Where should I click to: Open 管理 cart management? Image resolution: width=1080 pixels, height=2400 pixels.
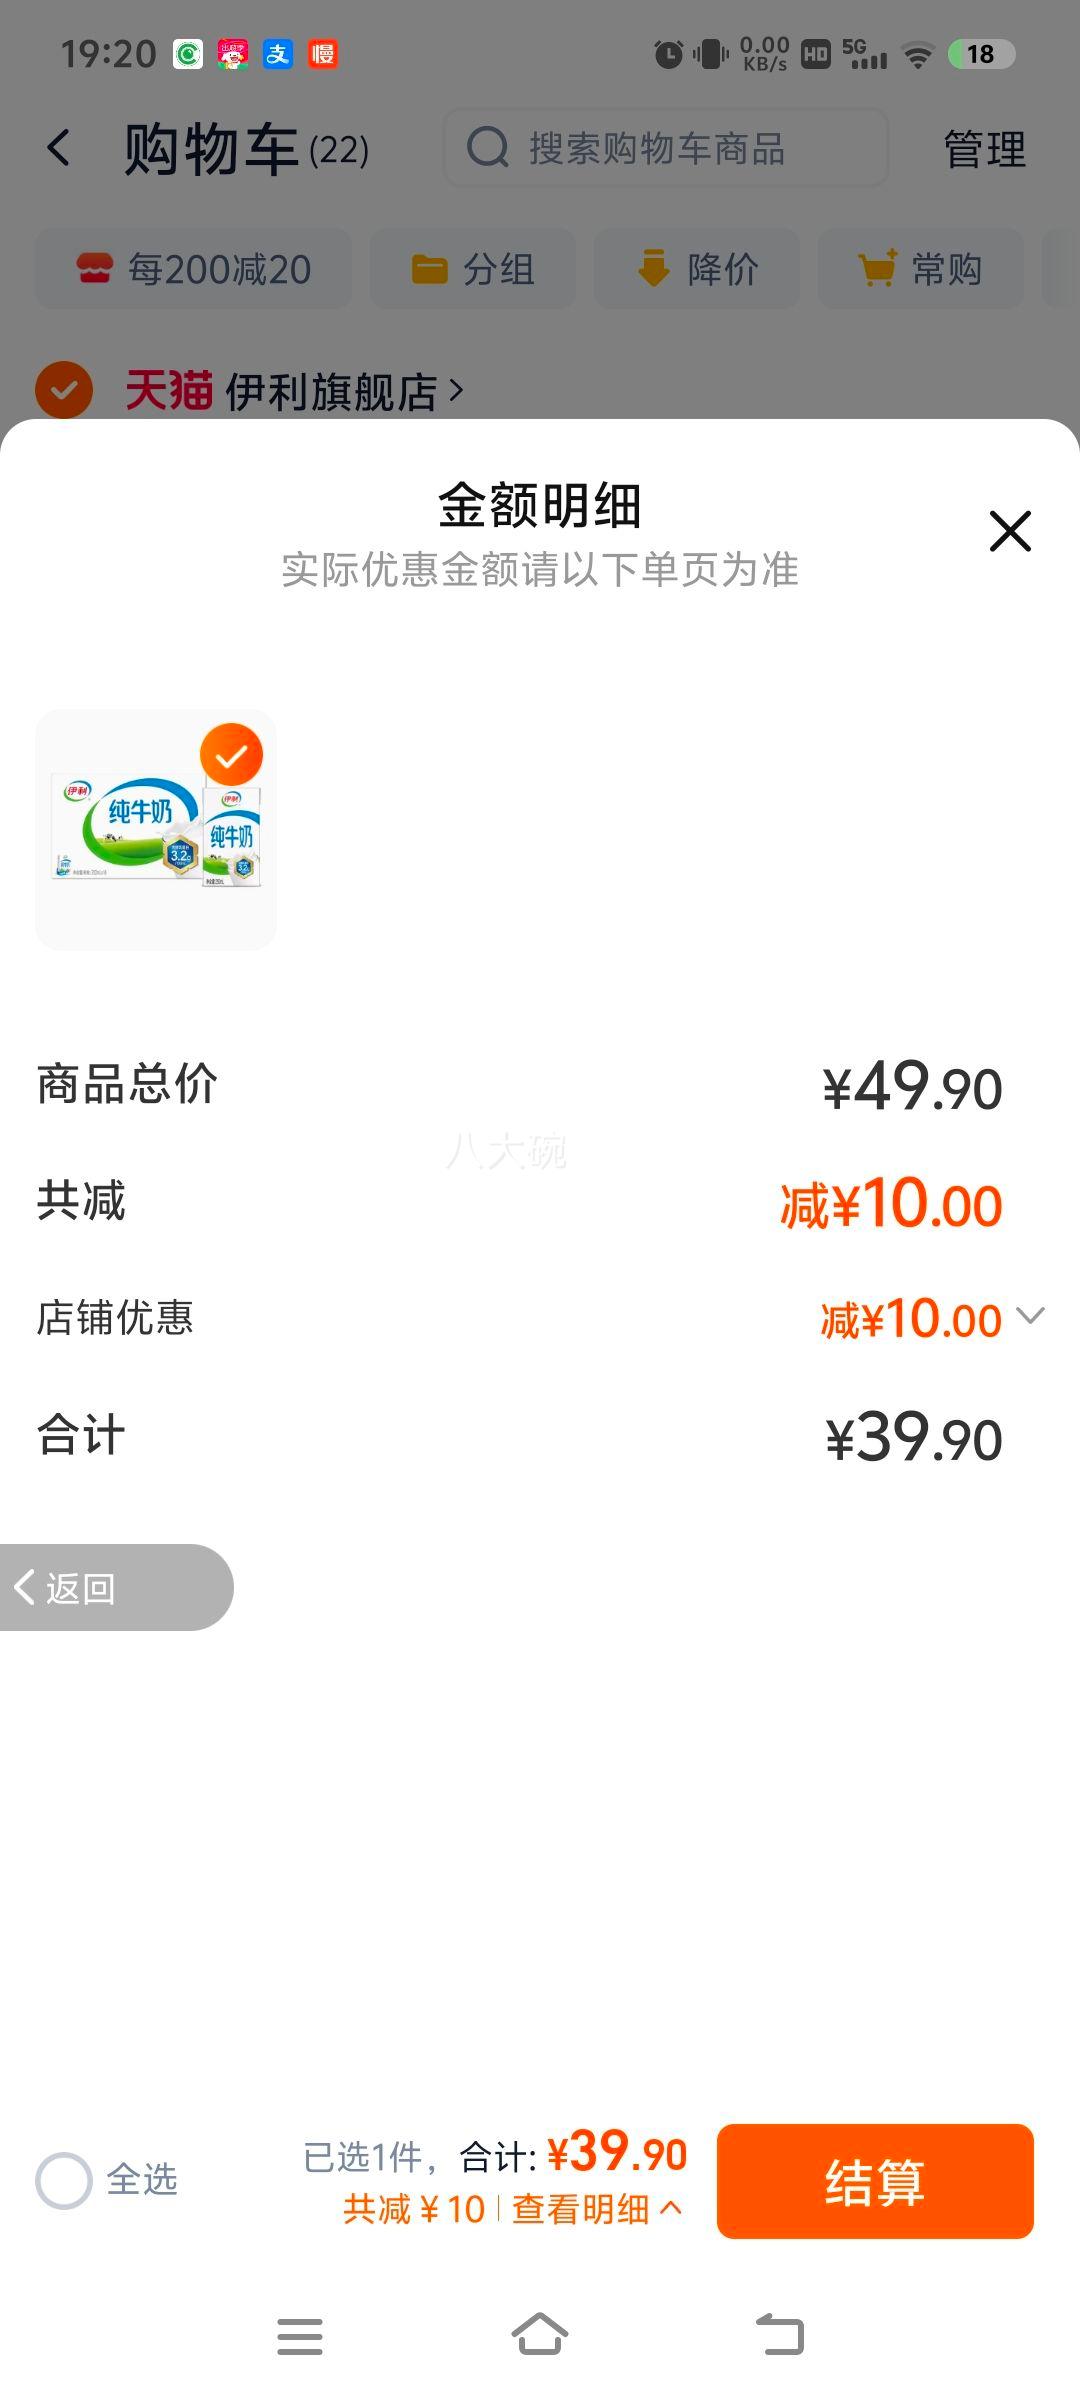pos(985,149)
